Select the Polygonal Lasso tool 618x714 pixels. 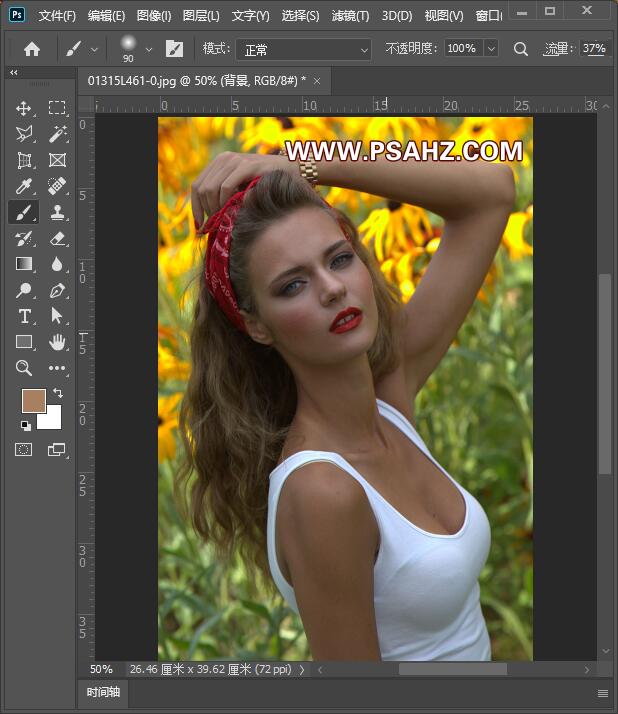click(x=24, y=134)
